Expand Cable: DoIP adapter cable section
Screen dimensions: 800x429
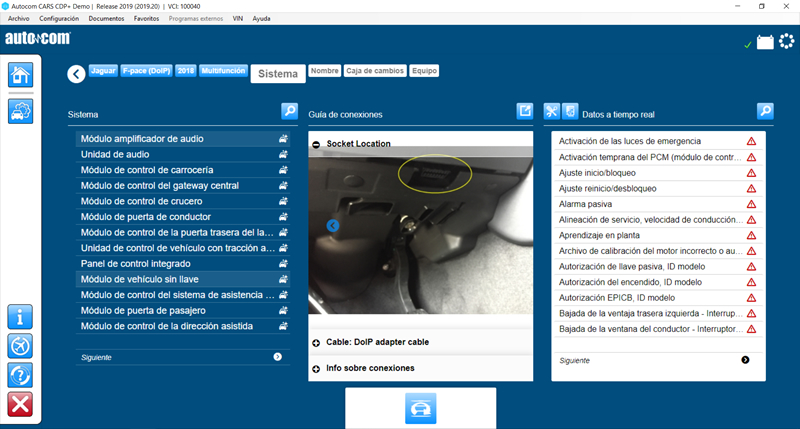(316, 343)
